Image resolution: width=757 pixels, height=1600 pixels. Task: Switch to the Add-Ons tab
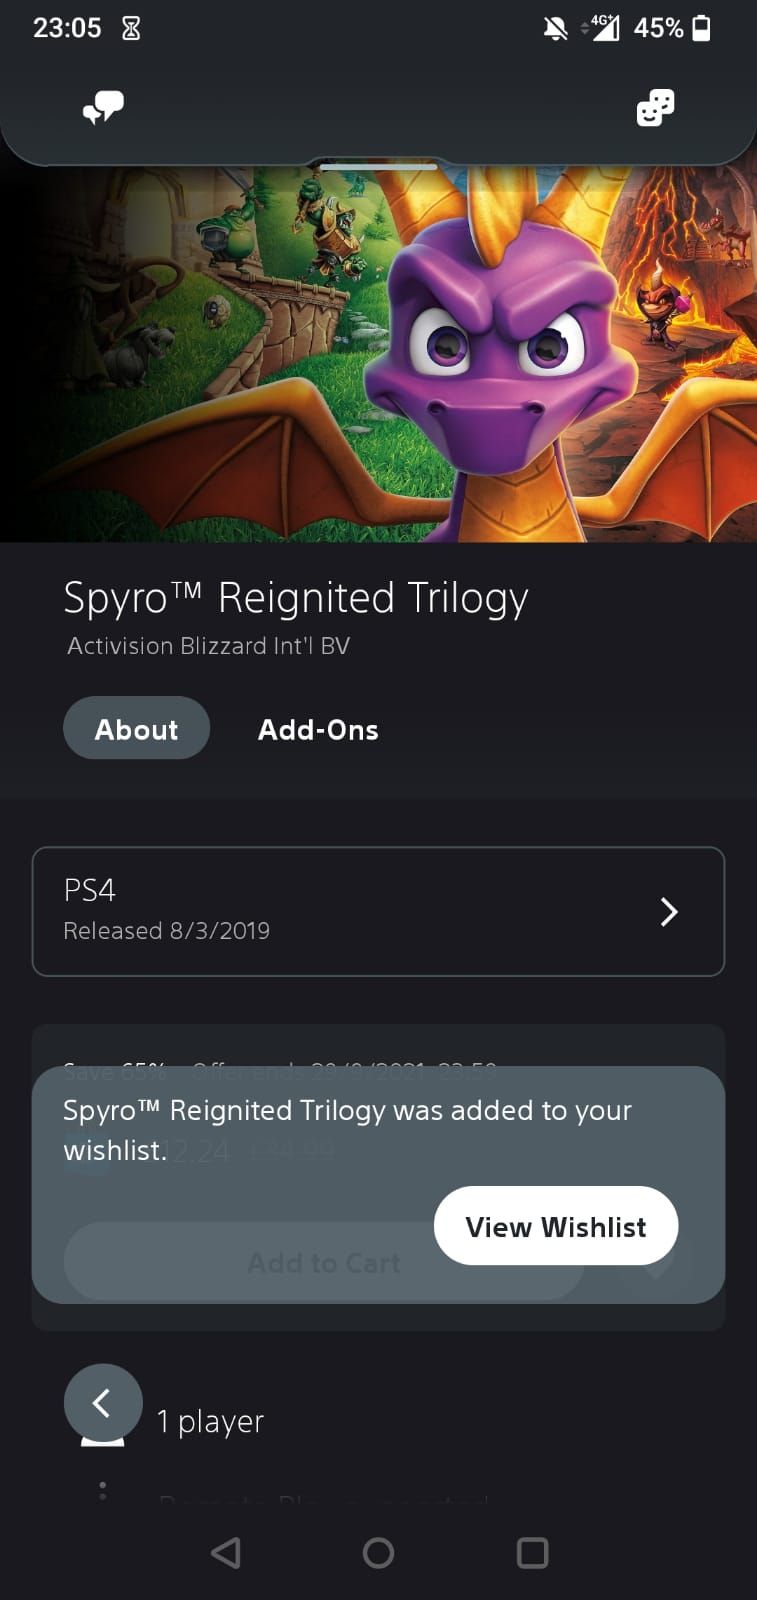318,729
